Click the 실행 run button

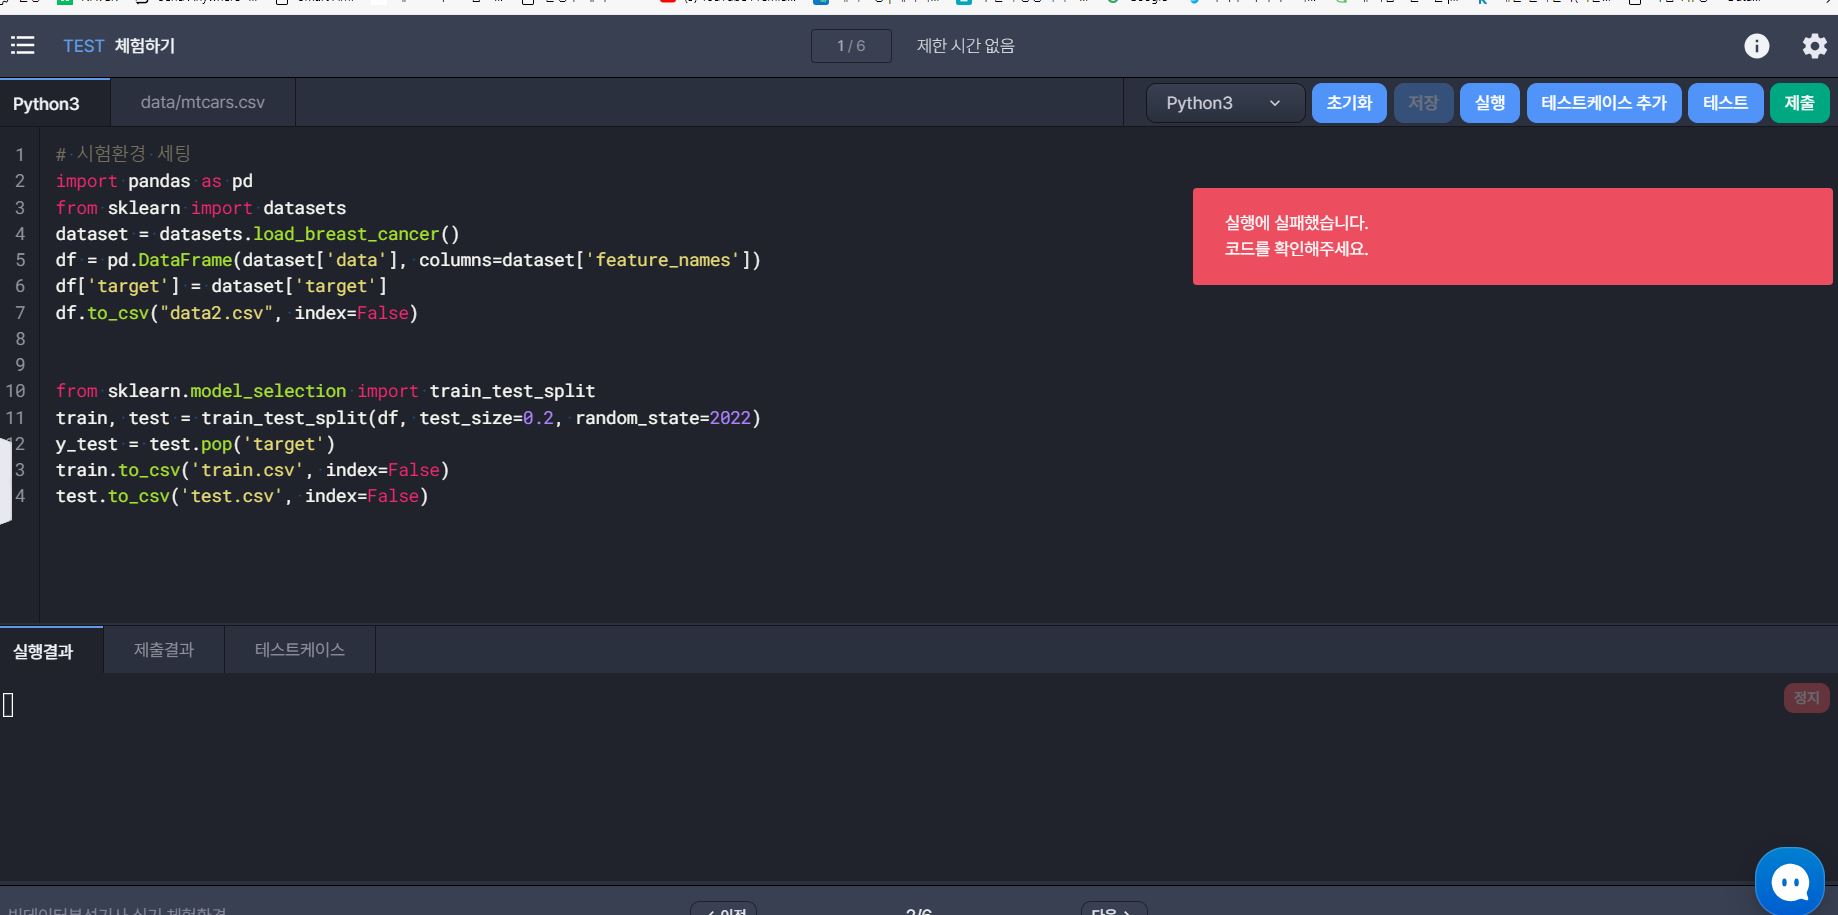[1490, 103]
